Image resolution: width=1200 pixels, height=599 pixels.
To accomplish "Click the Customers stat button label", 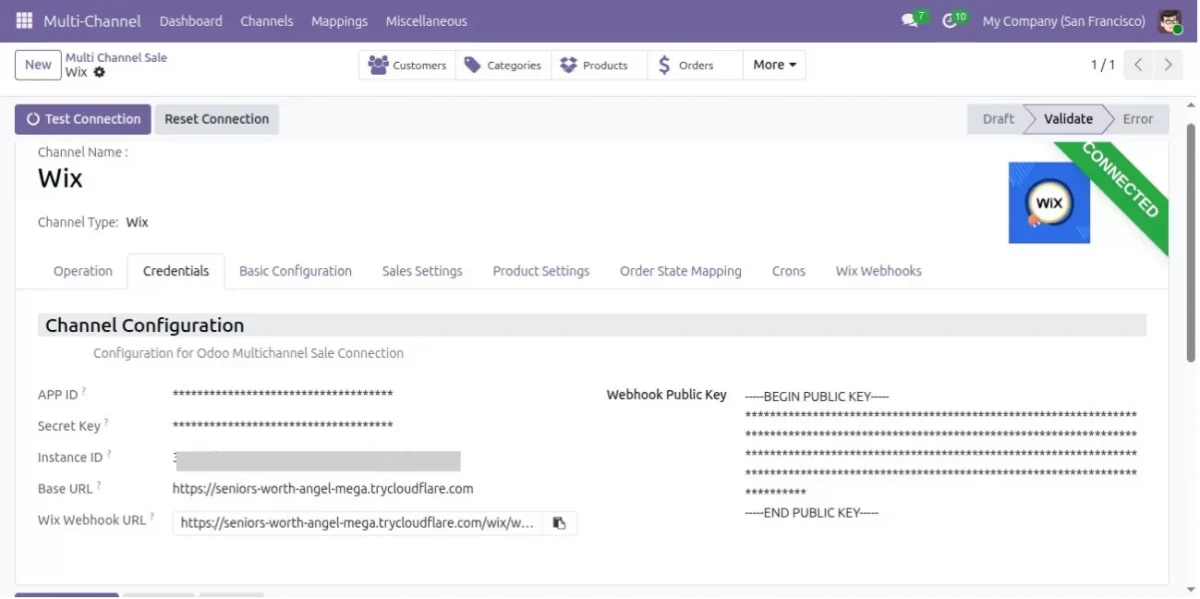I will [420, 65].
